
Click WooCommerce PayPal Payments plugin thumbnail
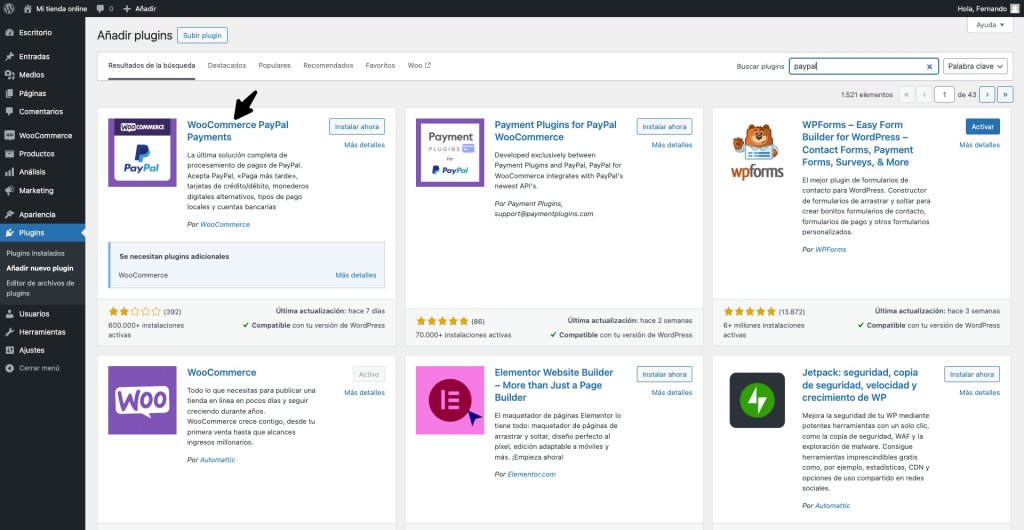click(142, 153)
